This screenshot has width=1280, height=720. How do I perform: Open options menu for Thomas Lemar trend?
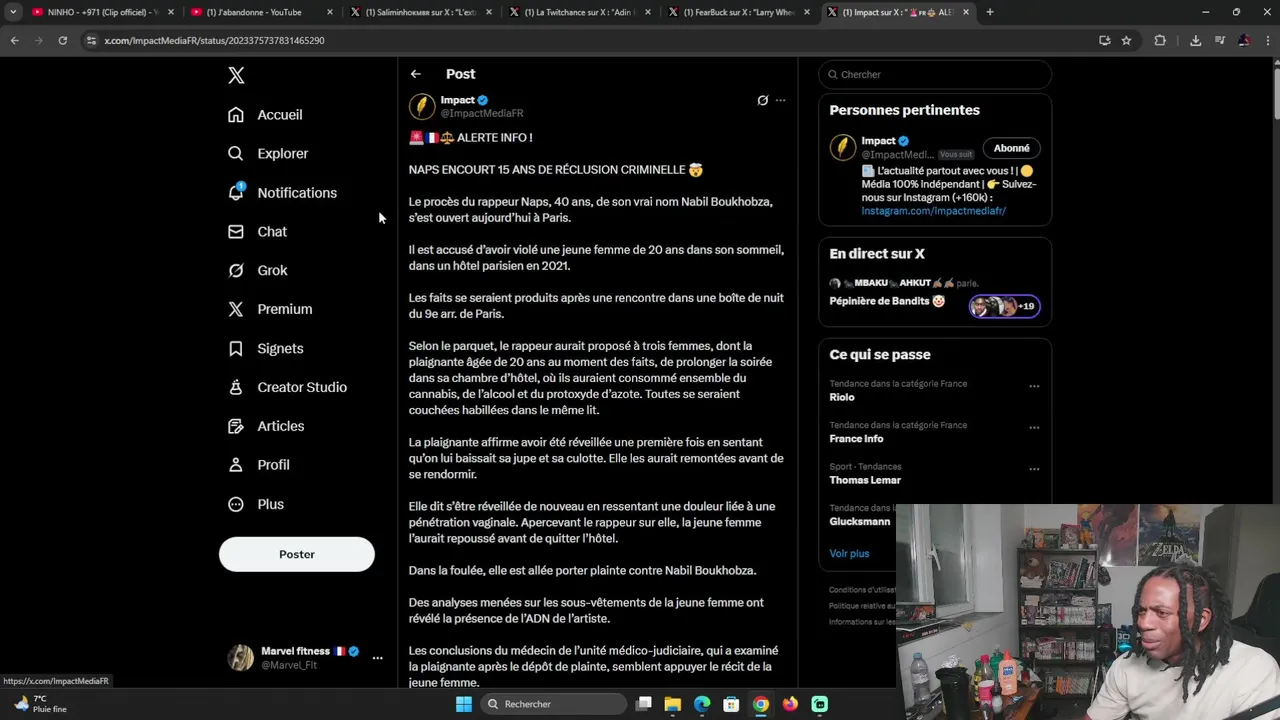point(1034,469)
